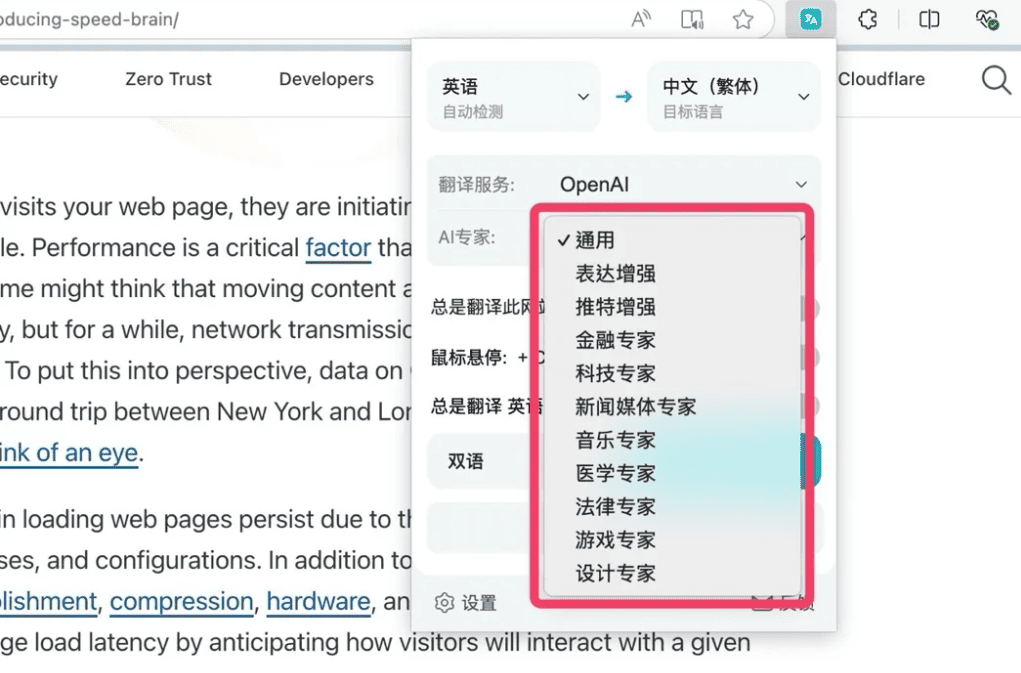Choose 金融专家 from the expert list

coord(673,340)
